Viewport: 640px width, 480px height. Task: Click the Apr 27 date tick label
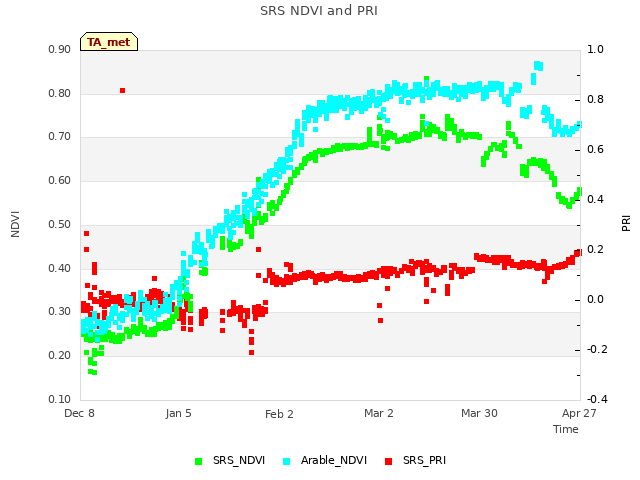tap(579, 413)
